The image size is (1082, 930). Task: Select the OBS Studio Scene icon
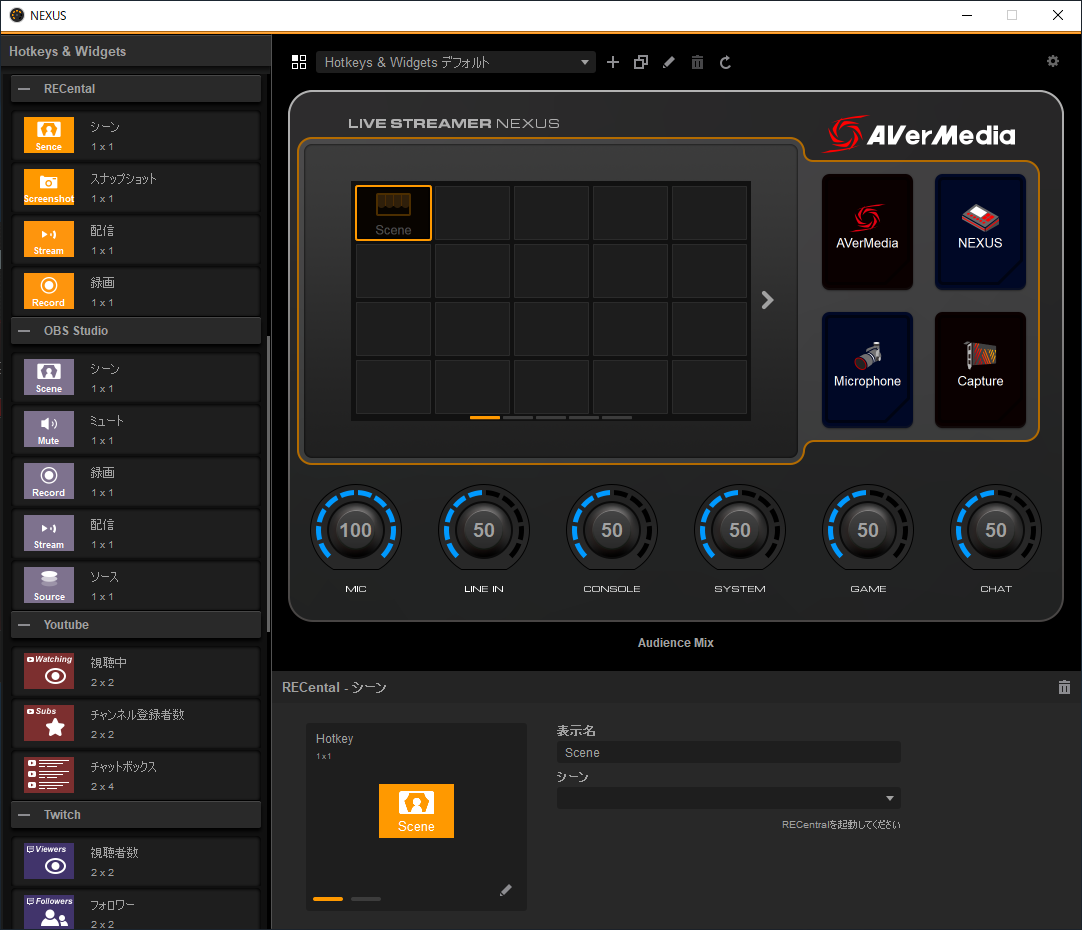point(48,377)
